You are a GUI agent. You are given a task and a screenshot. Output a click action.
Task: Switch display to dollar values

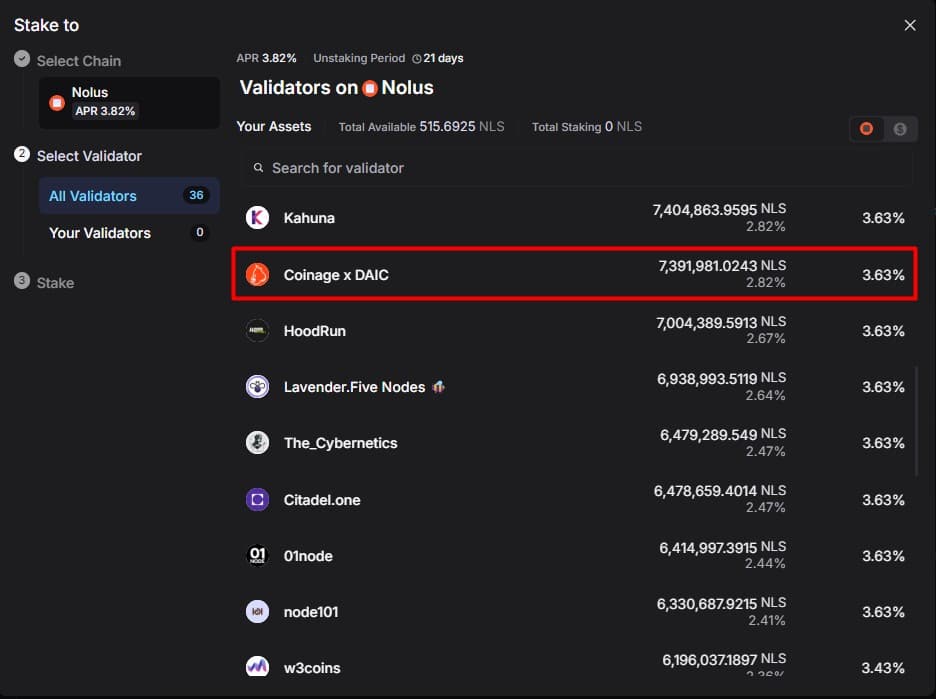[900, 129]
